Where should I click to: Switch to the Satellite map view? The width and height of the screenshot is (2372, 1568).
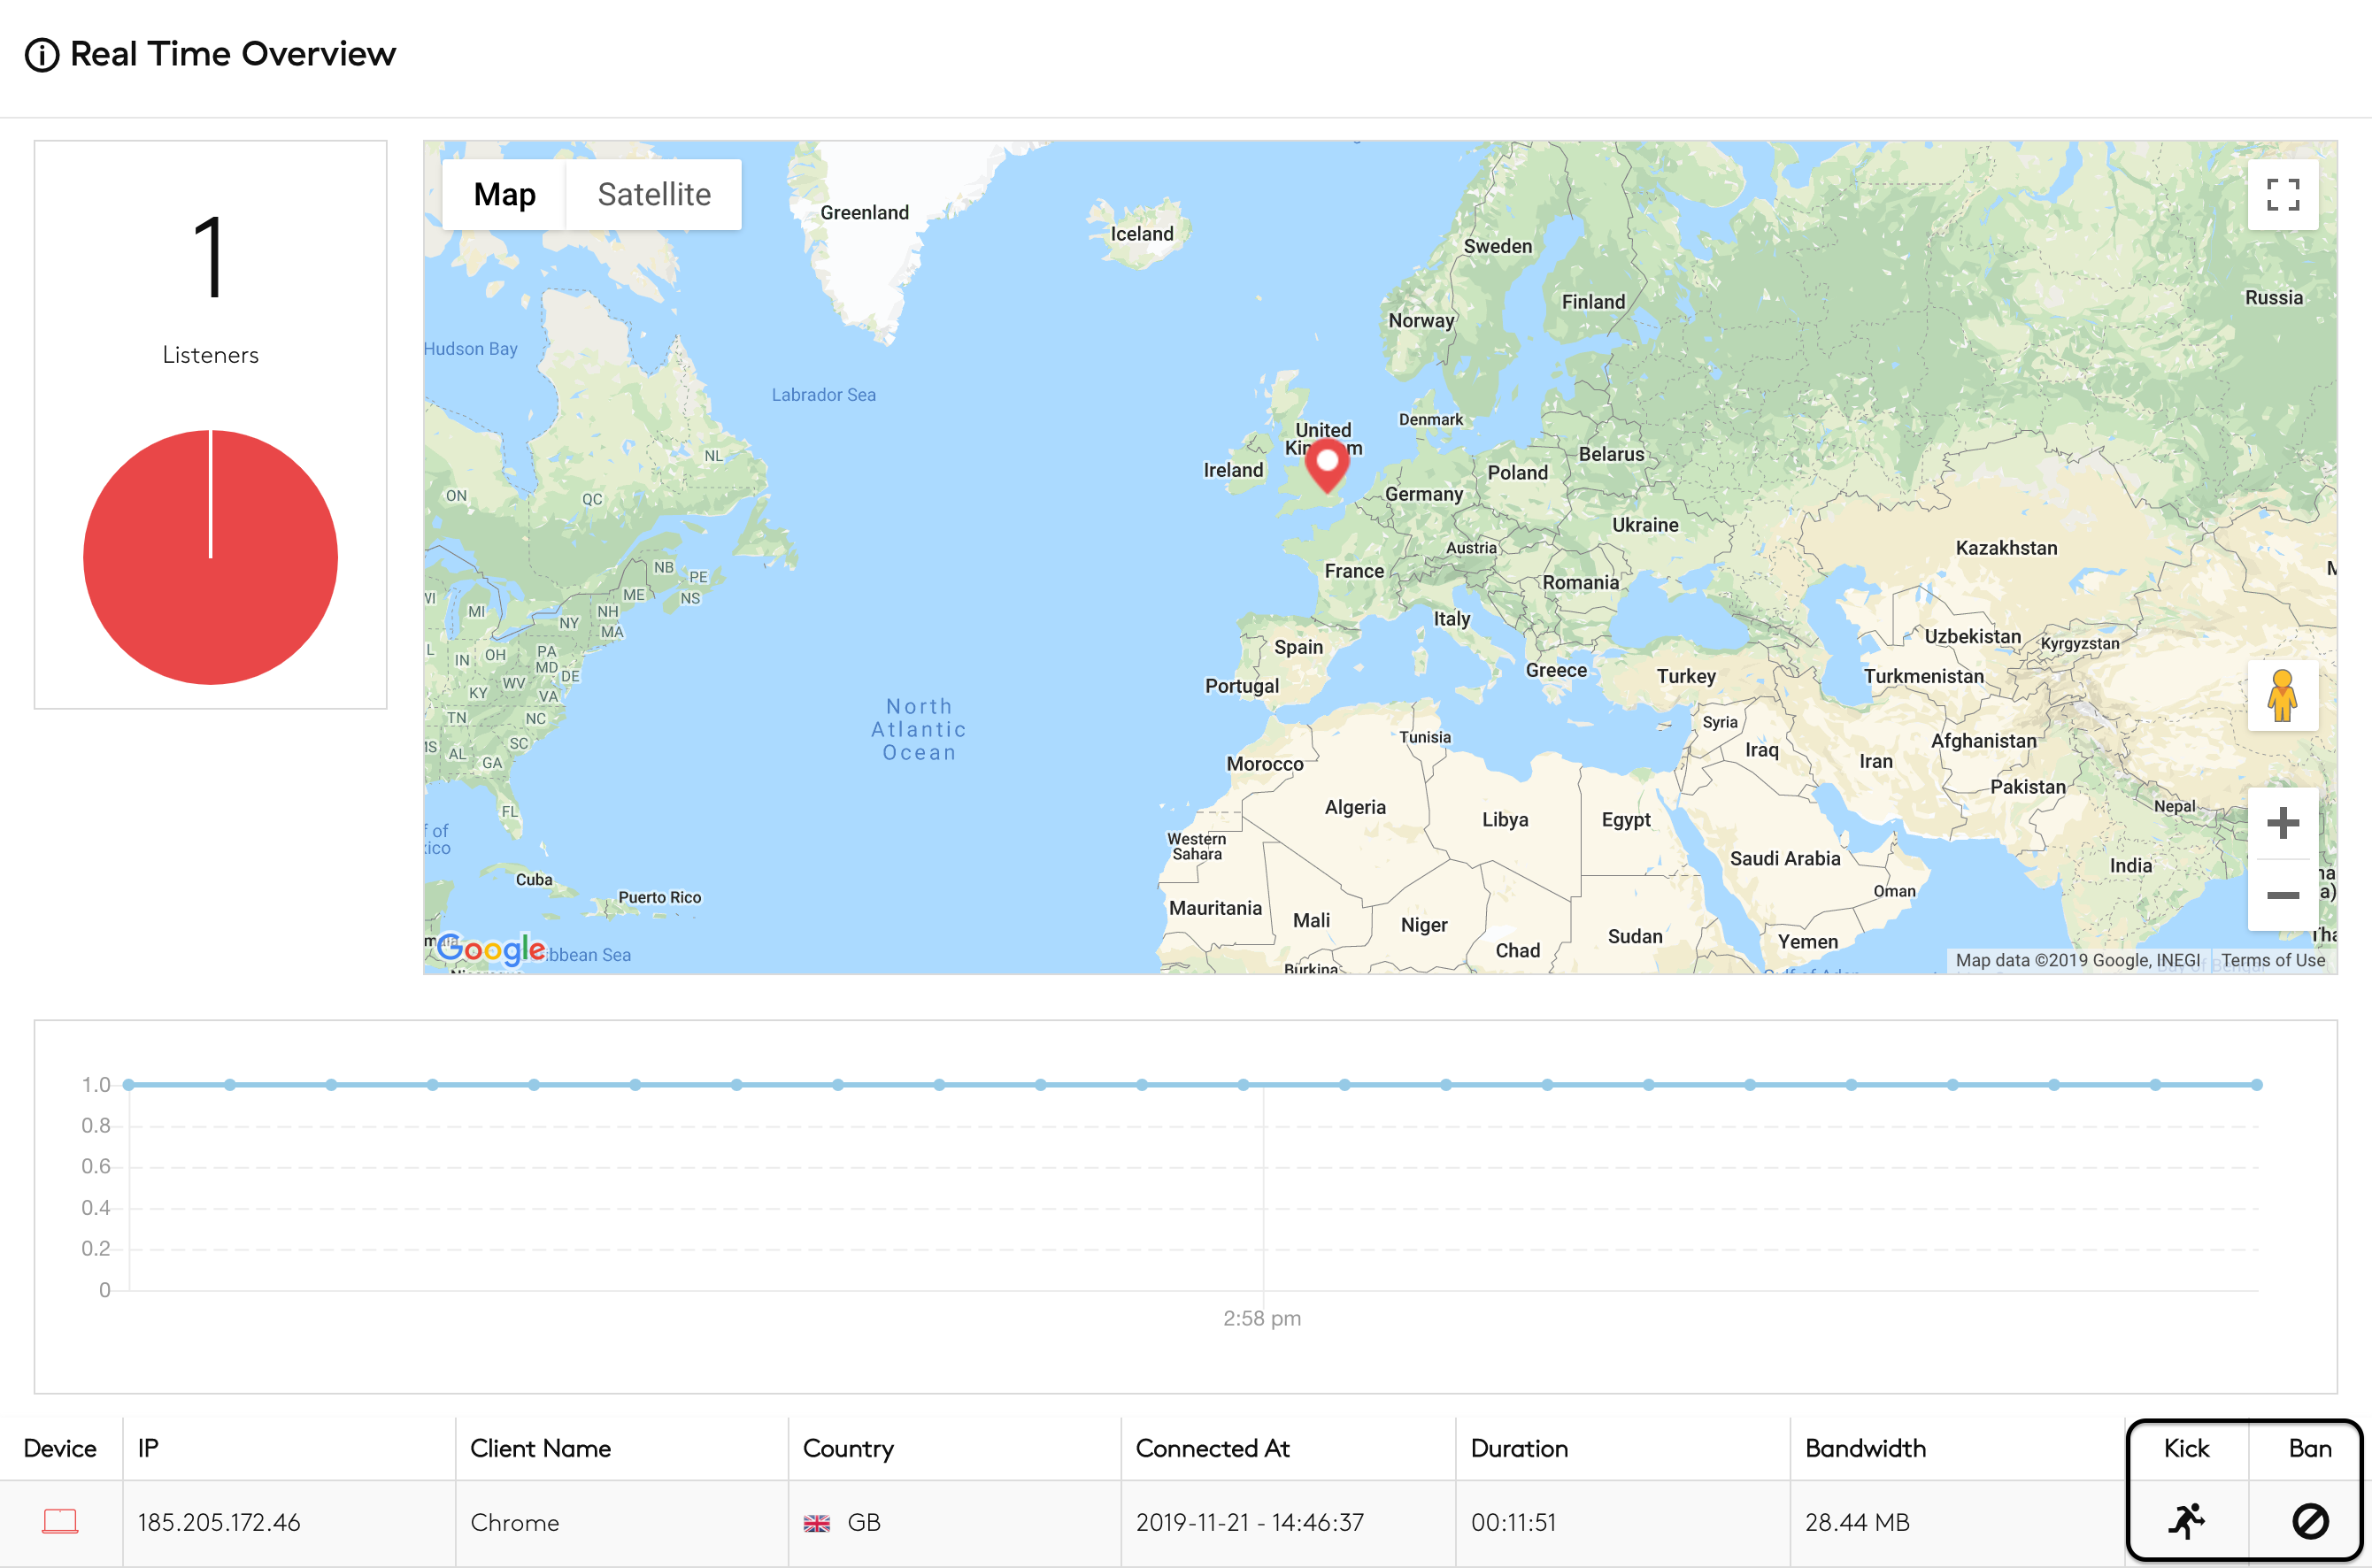tap(654, 194)
